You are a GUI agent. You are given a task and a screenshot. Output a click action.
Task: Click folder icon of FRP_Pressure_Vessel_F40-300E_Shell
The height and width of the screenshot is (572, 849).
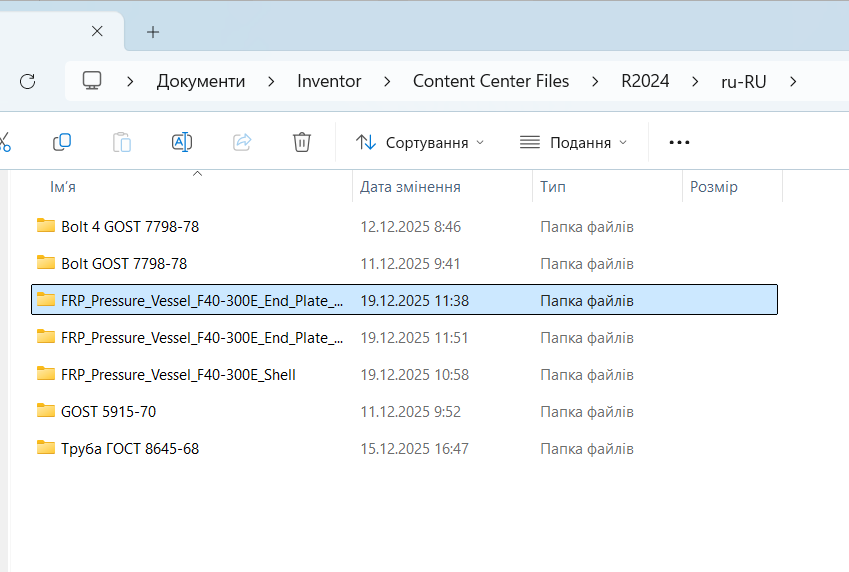(46, 374)
